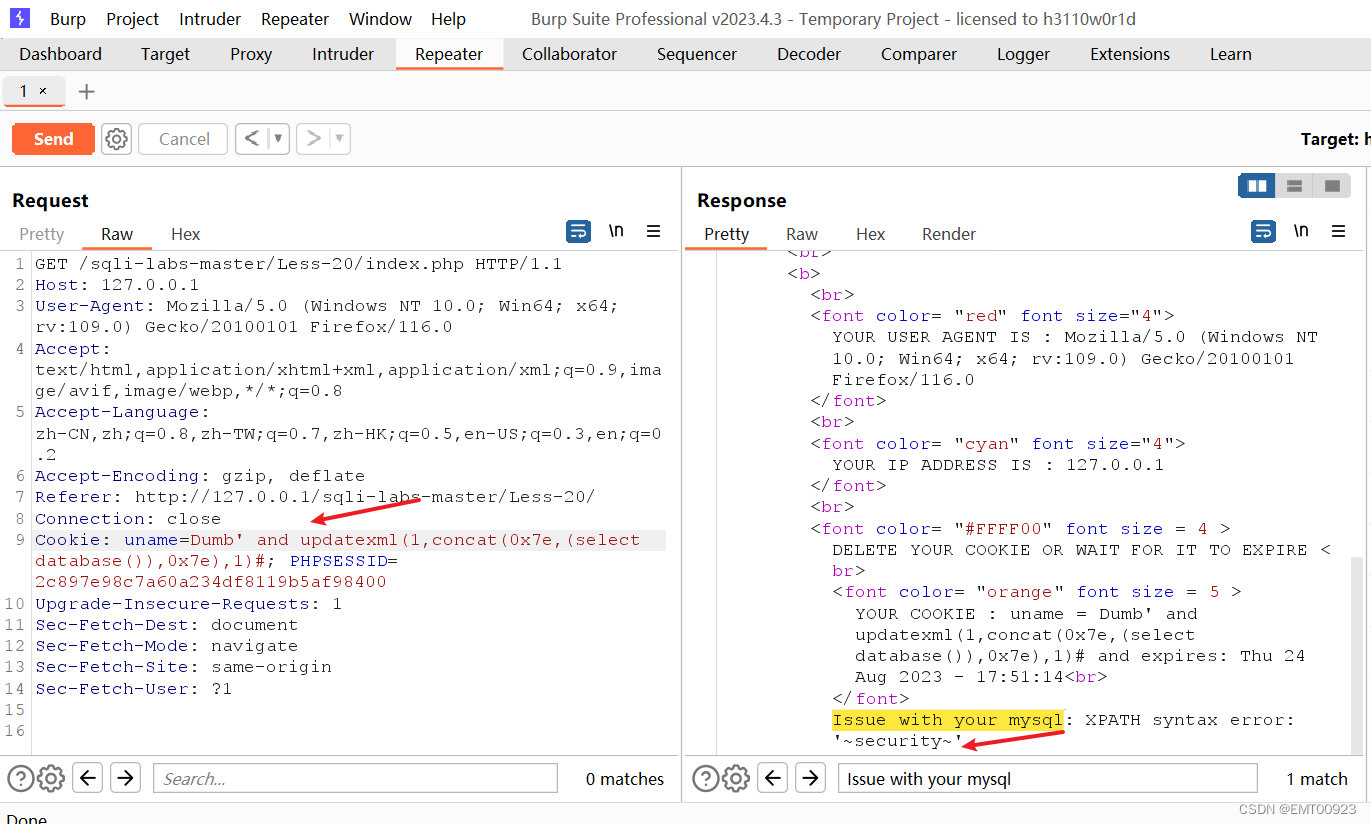
Task: Click the Cancel button
Action: (x=184, y=139)
